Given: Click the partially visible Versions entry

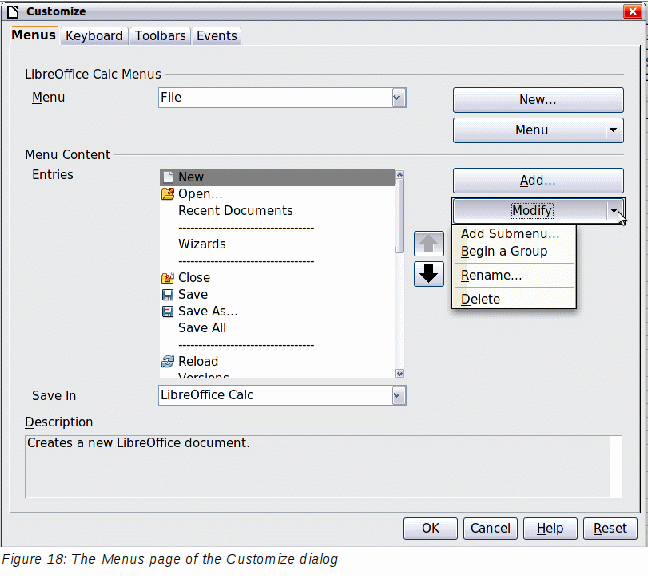Looking at the screenshot, I should pyautogui.click(x=203, y=376).
